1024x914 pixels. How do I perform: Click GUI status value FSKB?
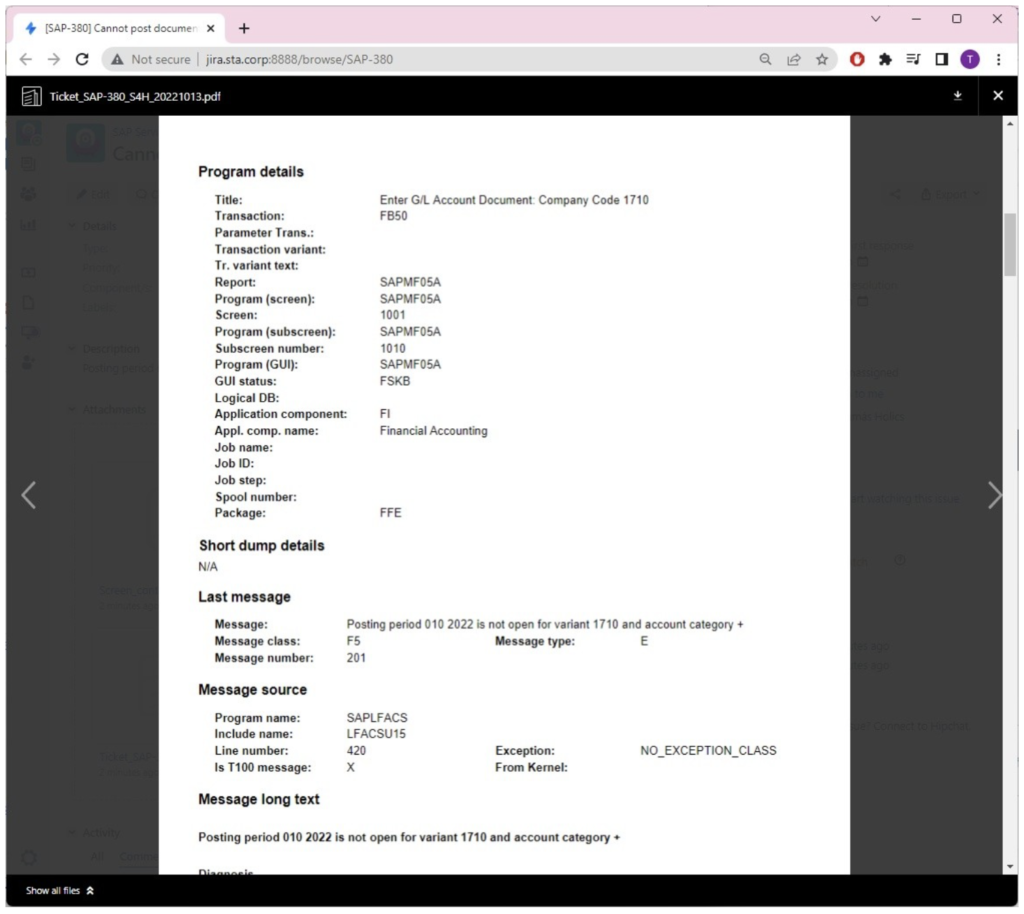click(x=394, y=381)
